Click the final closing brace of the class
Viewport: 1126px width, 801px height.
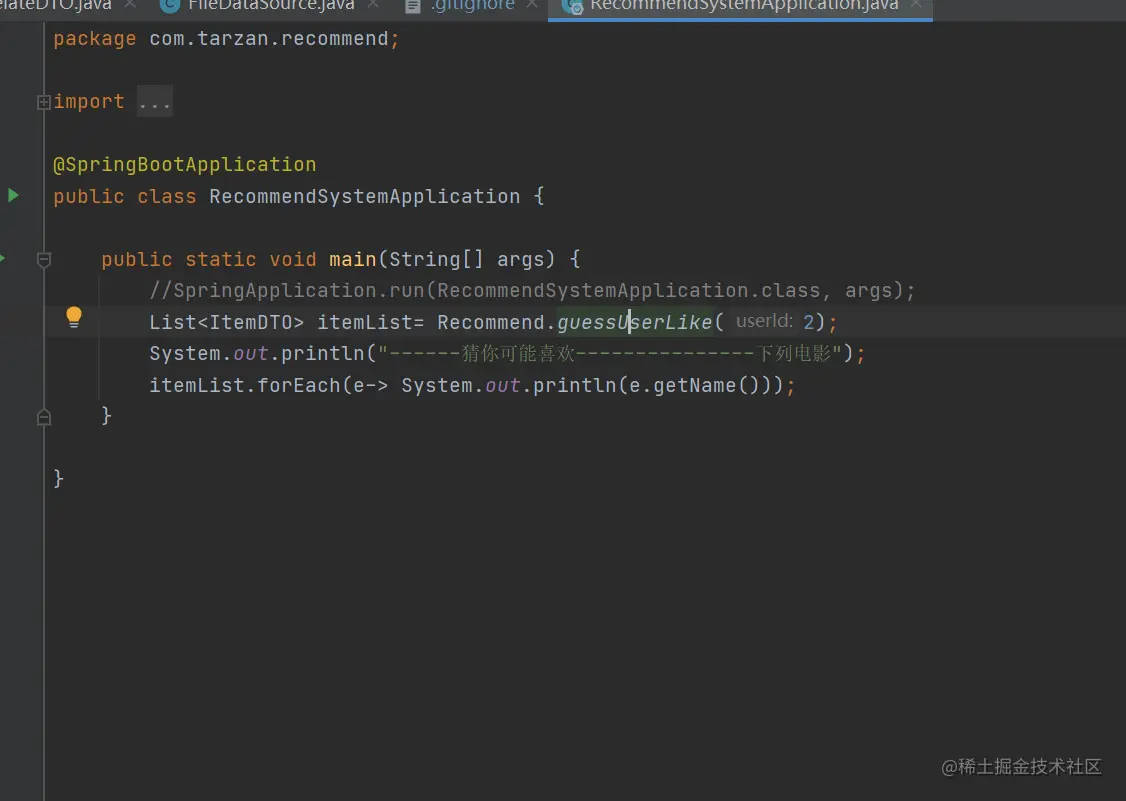point(58,478)
